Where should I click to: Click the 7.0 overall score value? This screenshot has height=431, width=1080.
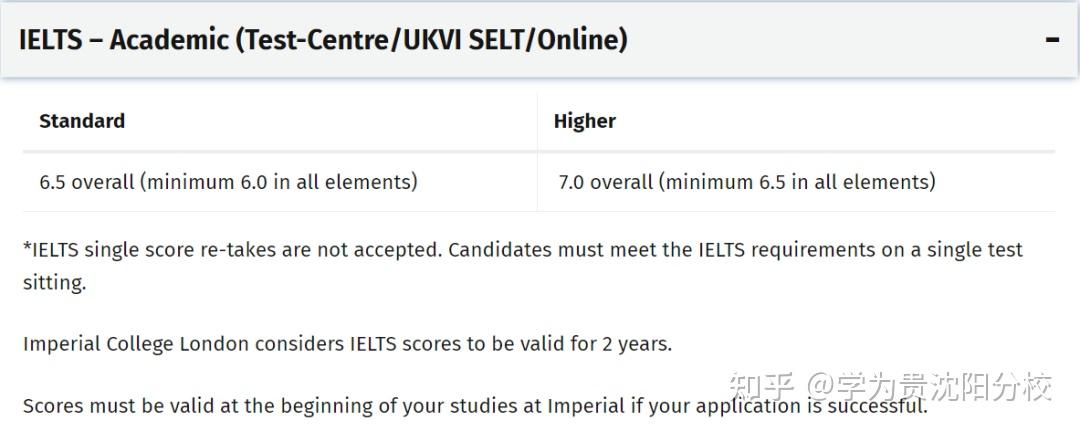tap(605, 182)
